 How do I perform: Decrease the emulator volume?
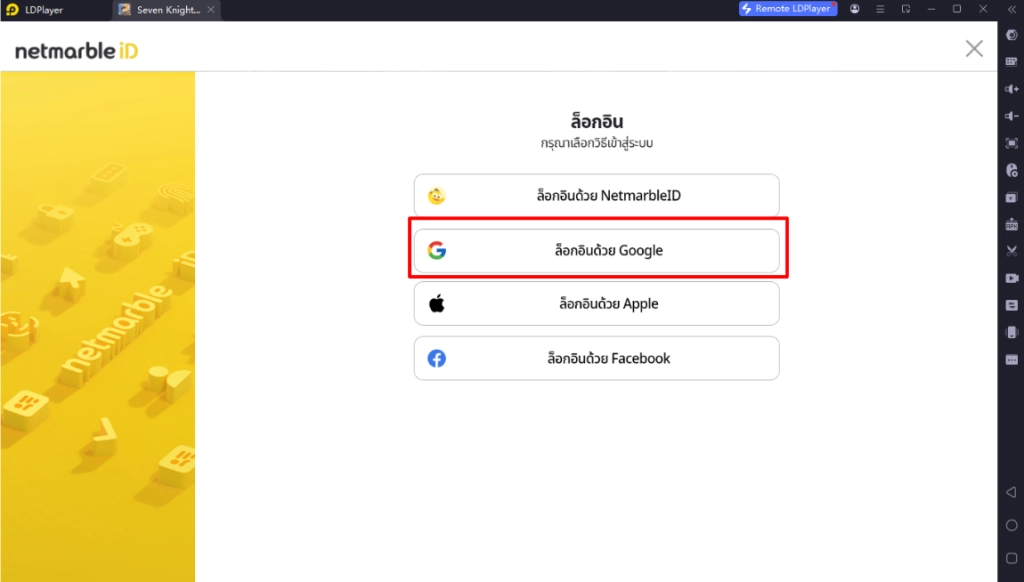(1011, 116)
